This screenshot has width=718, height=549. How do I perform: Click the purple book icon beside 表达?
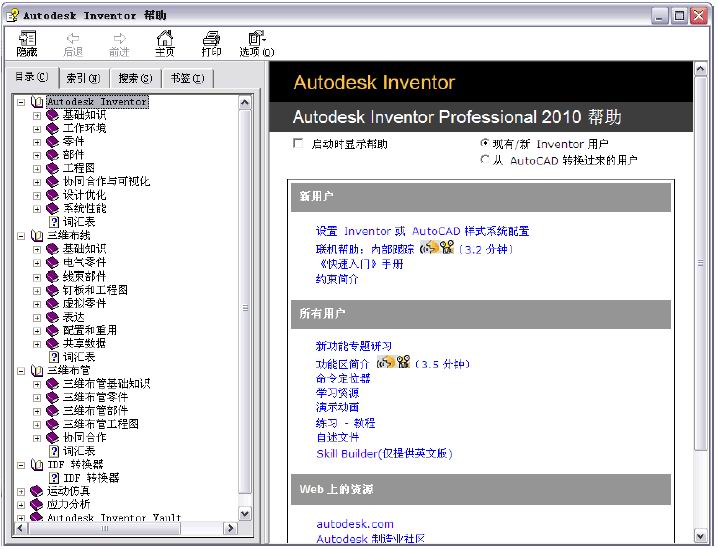click(53, 317)
